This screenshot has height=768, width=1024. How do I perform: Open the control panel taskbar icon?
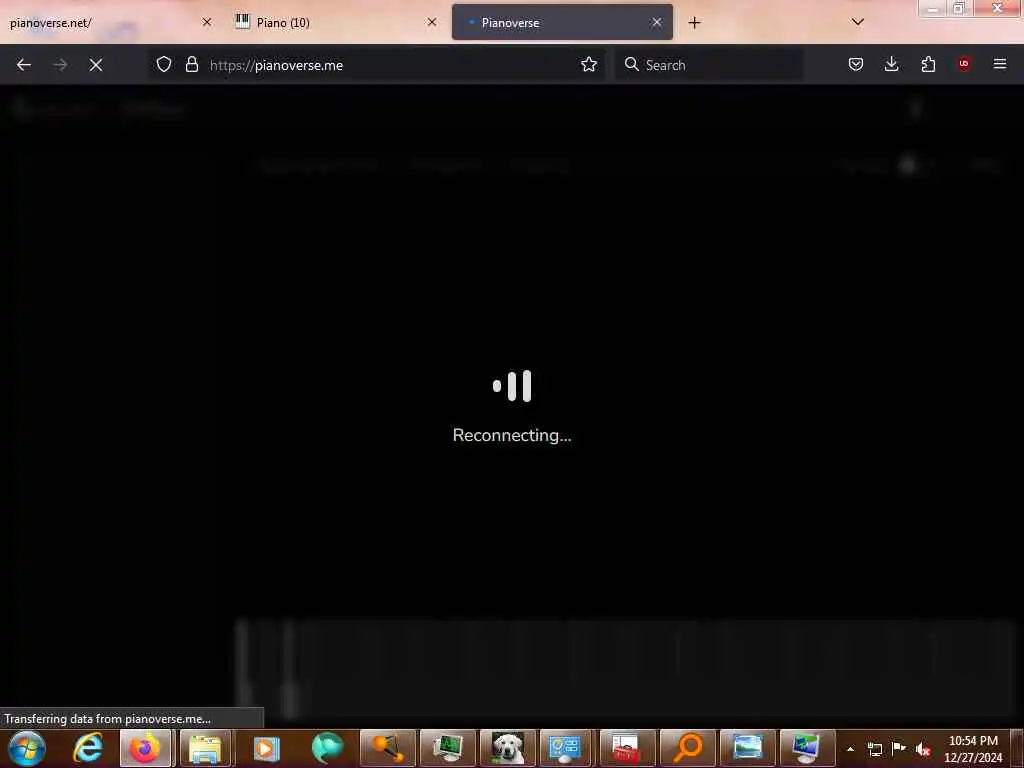[x=566, y=748]
